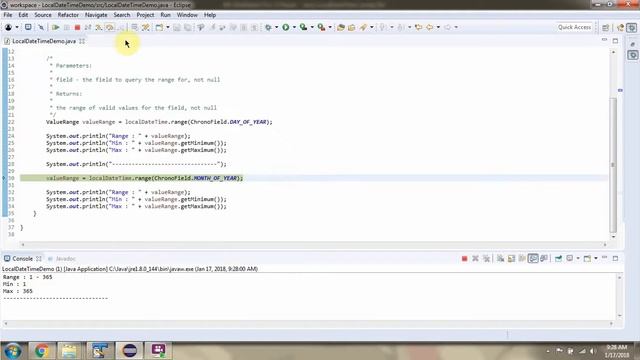Toggle Scroll Lock in Console toolbar
640x360 pixels.
(x=511, y=258)
